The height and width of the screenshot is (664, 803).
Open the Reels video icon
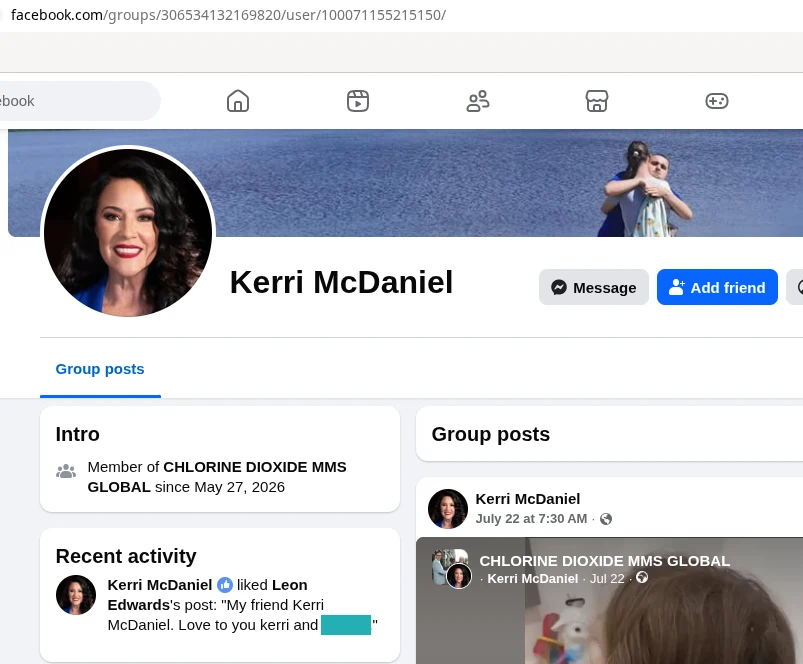pos(357,101)
